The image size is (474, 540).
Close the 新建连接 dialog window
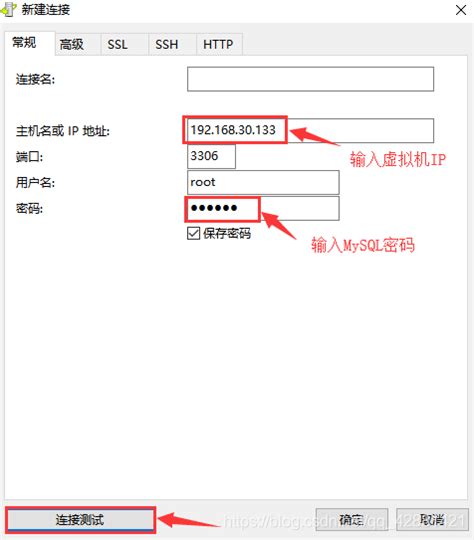(461, 10)
